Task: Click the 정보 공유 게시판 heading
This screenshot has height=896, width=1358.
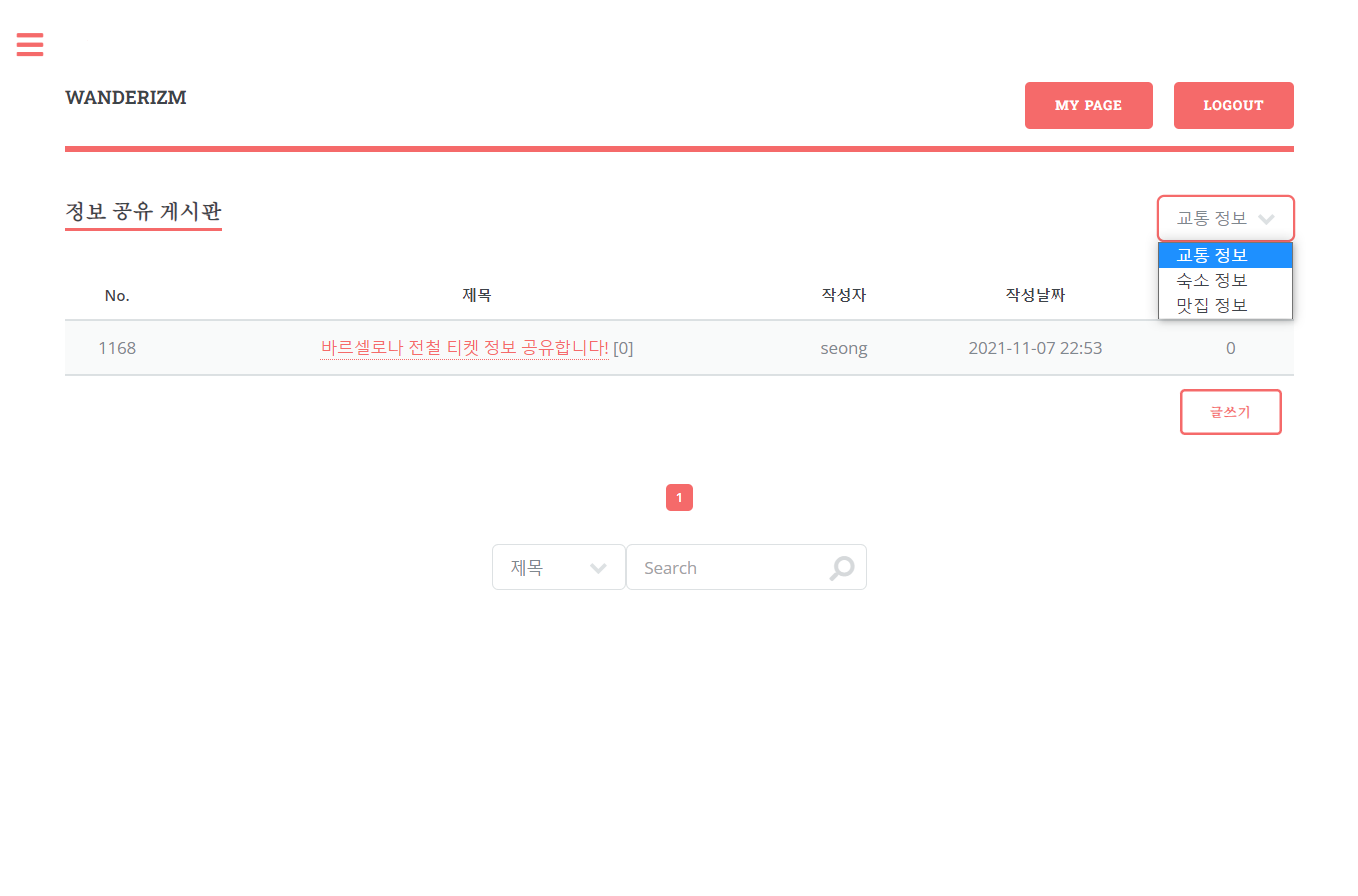Action: (143, 212)
